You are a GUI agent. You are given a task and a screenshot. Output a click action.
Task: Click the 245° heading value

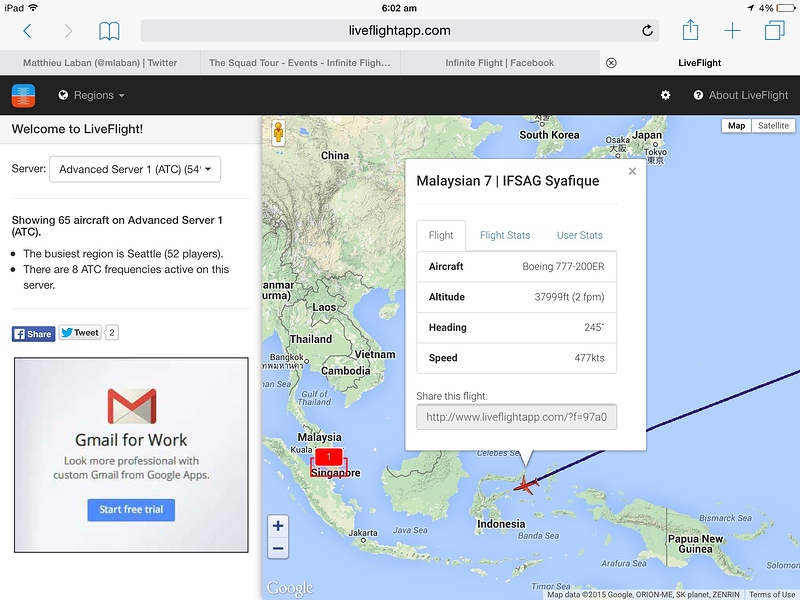tap(594, 327)
